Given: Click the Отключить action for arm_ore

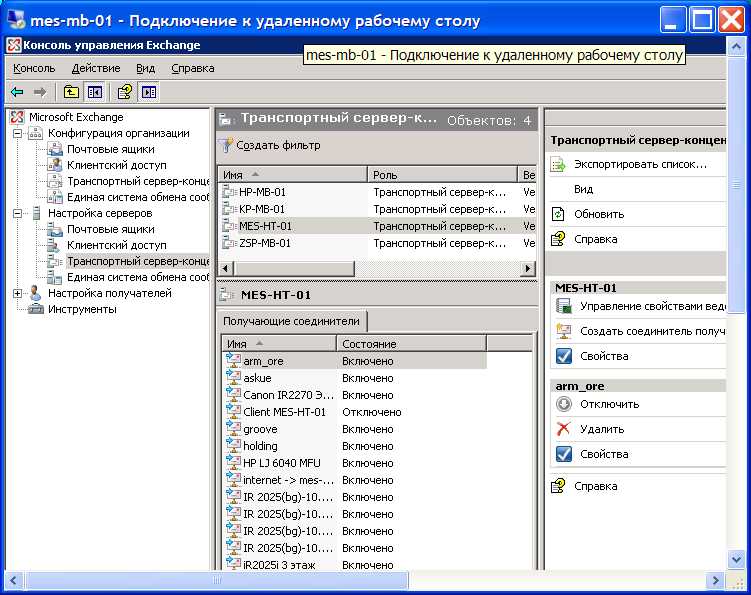Looking at the screenshot, I should pyautogui.click(x=609, y=404).
